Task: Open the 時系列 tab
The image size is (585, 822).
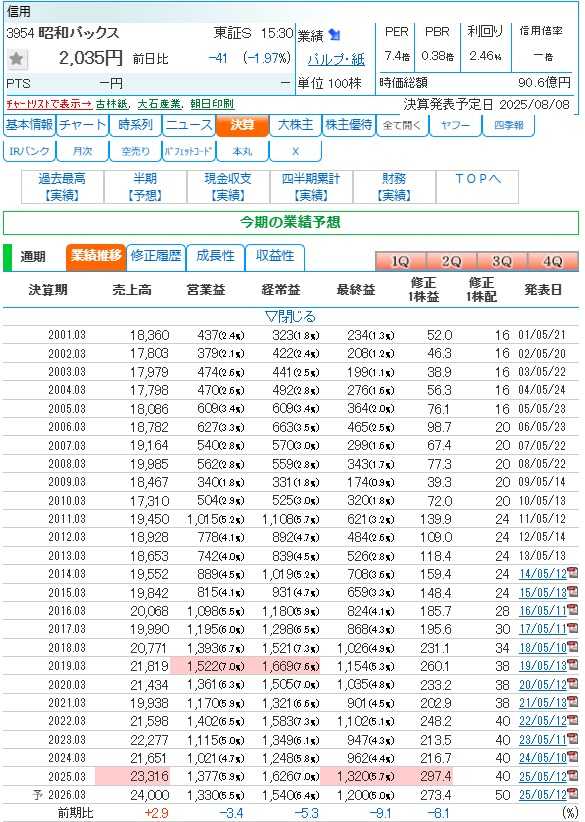Action: click(135, 126)
